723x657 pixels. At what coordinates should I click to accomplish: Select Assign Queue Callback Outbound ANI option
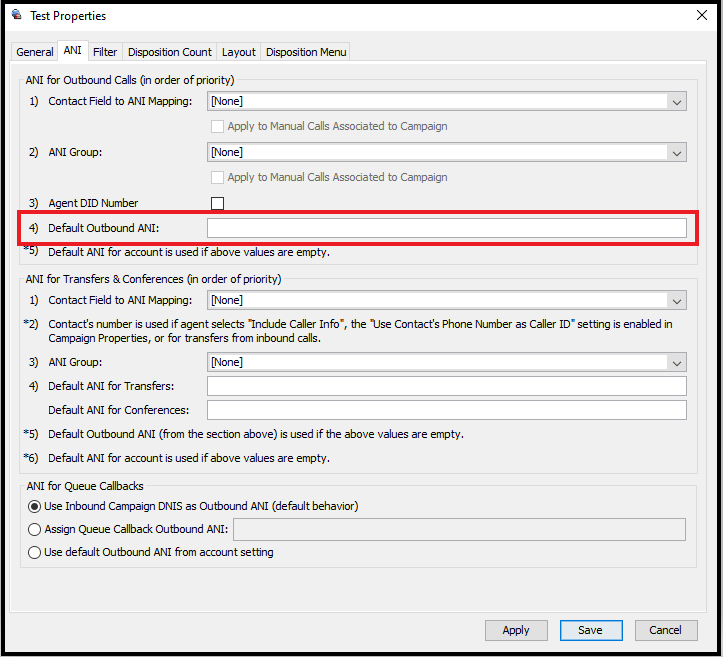point(34,529)
